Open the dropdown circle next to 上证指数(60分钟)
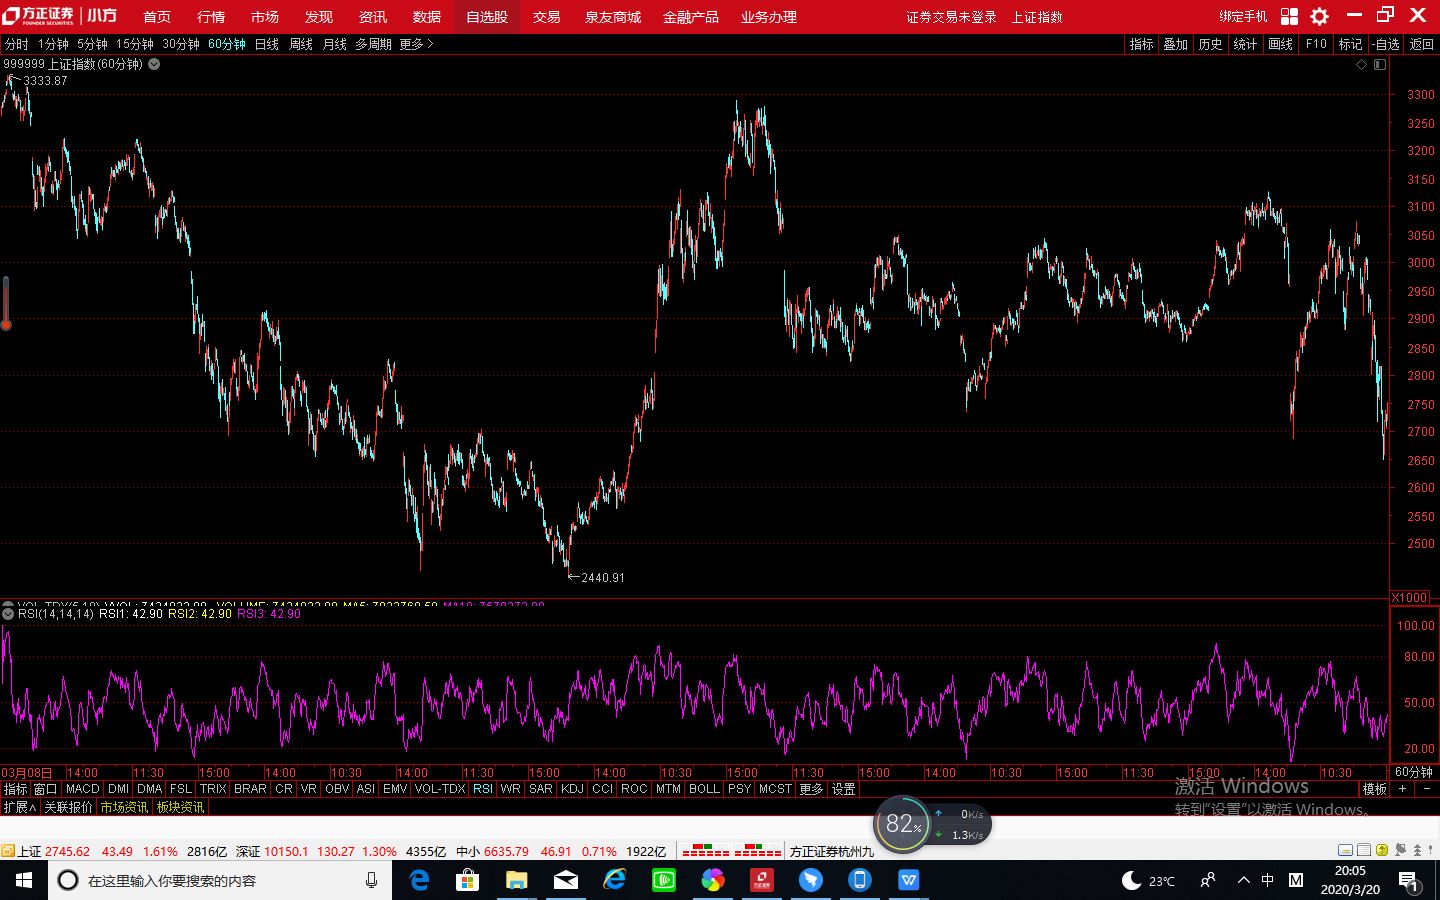This screenshot has height=900, width=1440. click(154, 64)
